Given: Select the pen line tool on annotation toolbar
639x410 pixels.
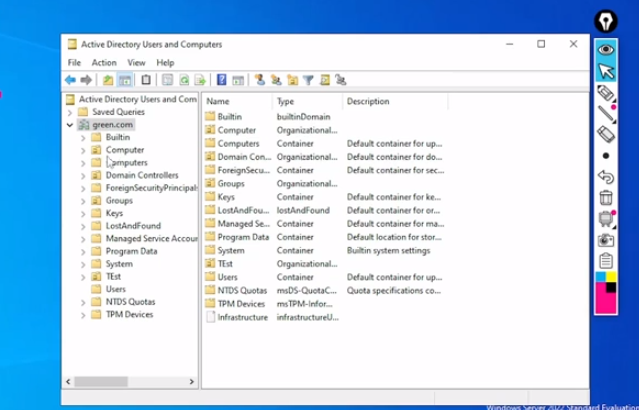Looking at the screenshot, I should pyautogui.click(x=606, y=114).
